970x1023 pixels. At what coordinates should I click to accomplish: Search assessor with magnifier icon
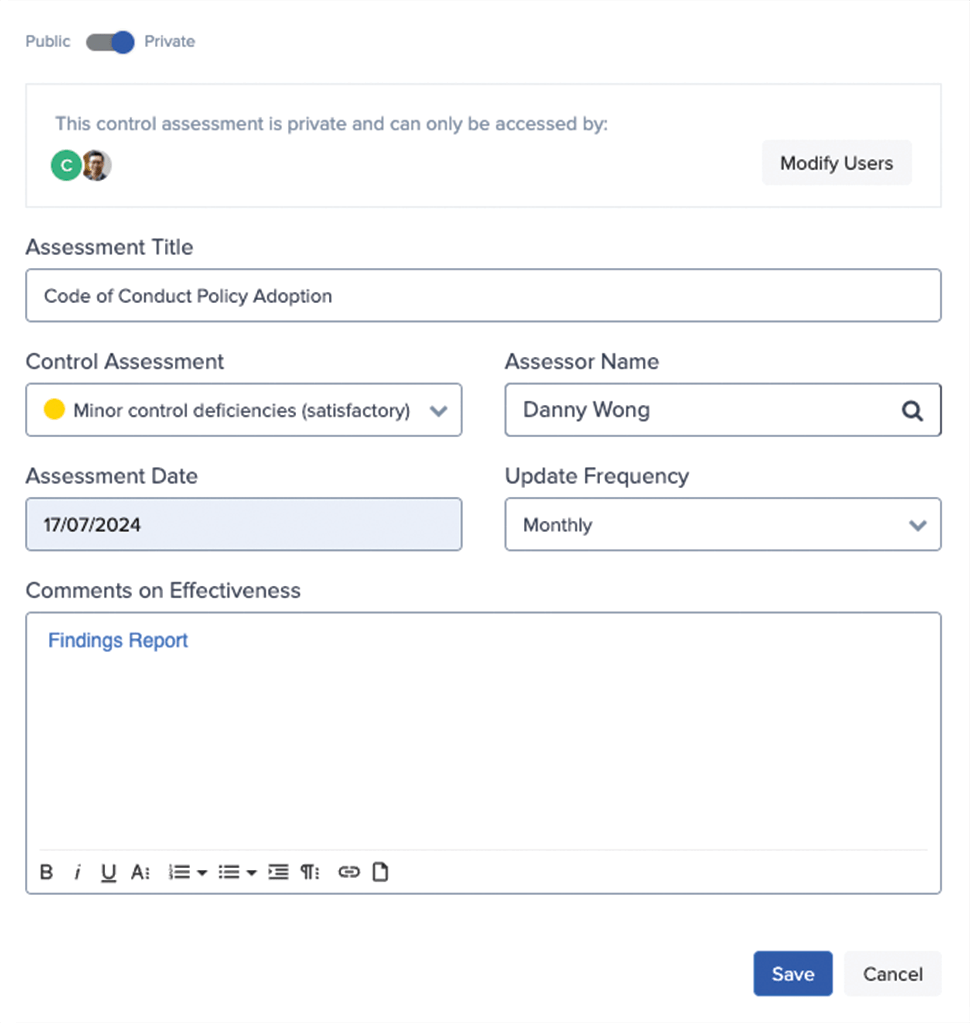(912, 410)
